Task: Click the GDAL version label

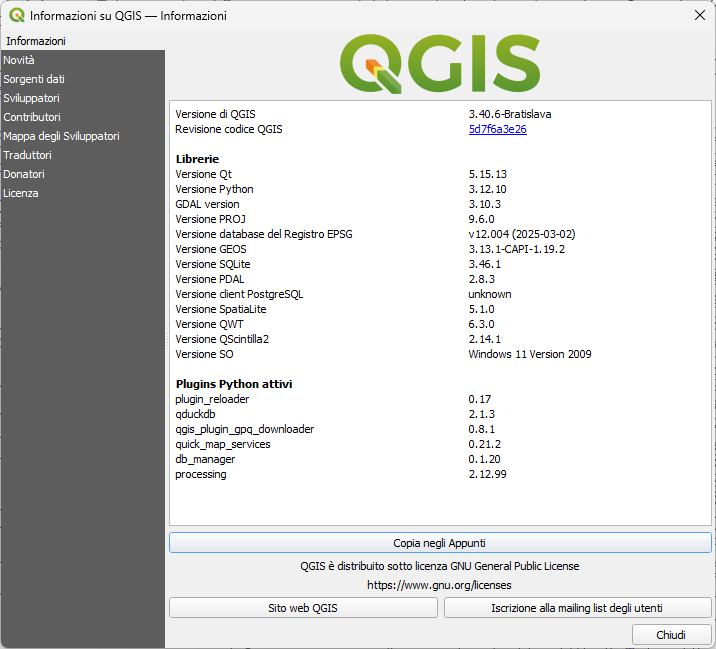Action: coord(207,204)
